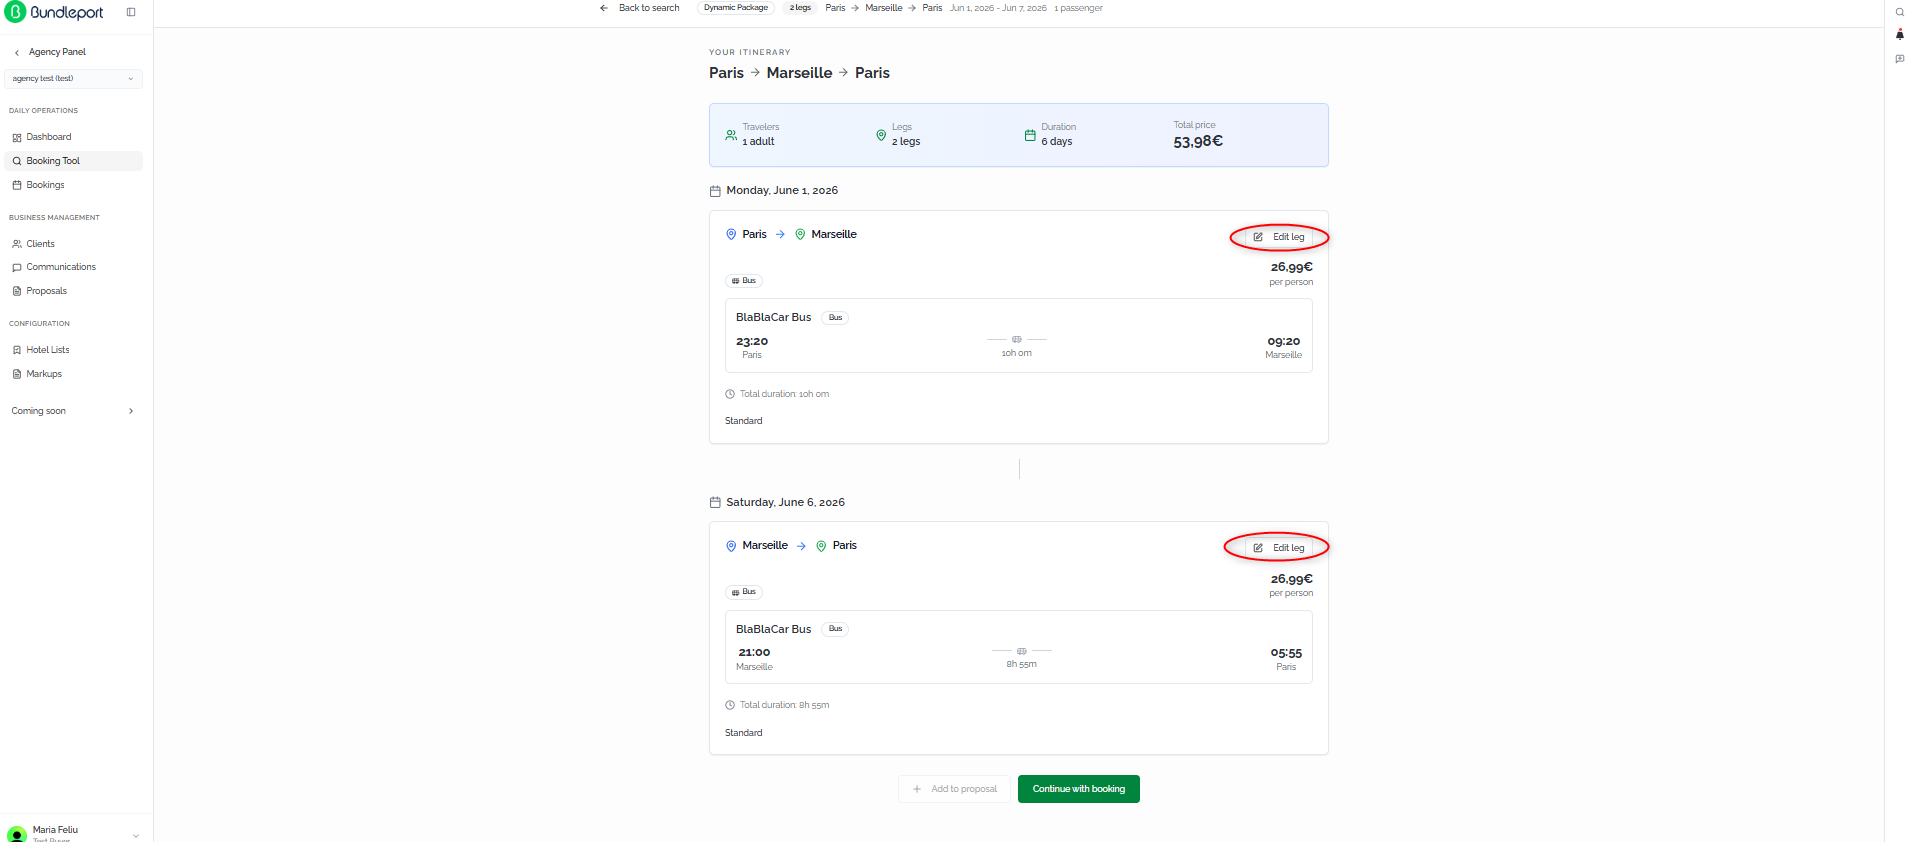Open Proposals in the sidebar
This screenshot has width=1910, height=842.
74,291
